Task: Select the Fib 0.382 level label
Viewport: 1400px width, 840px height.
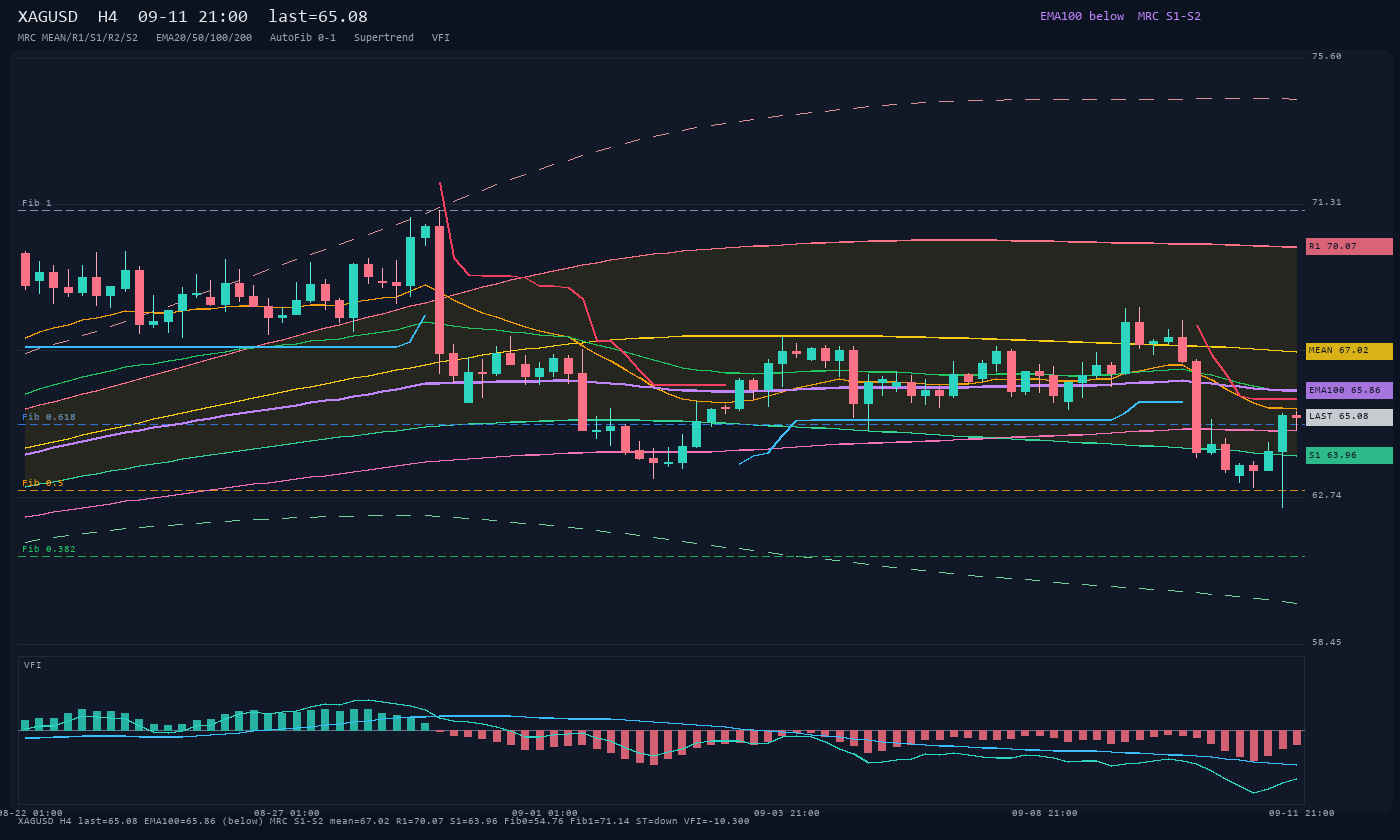Action: pos(49,549)
